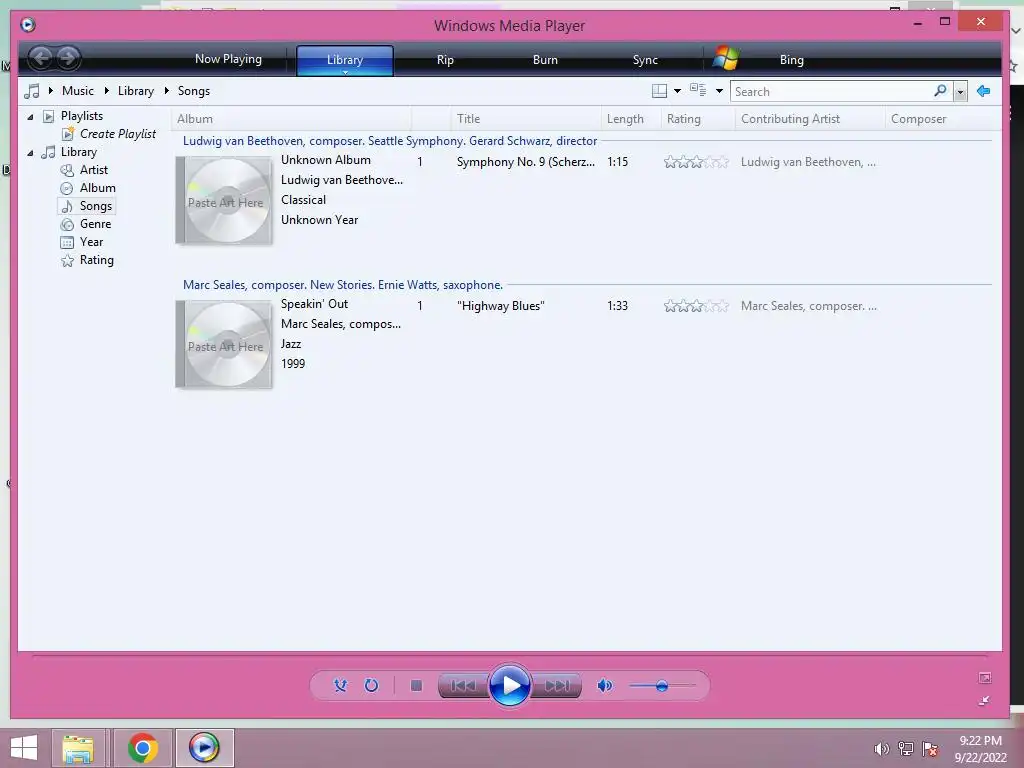Sort by the Album column header
Screen dimensions: 1024x768
(291, 119)
